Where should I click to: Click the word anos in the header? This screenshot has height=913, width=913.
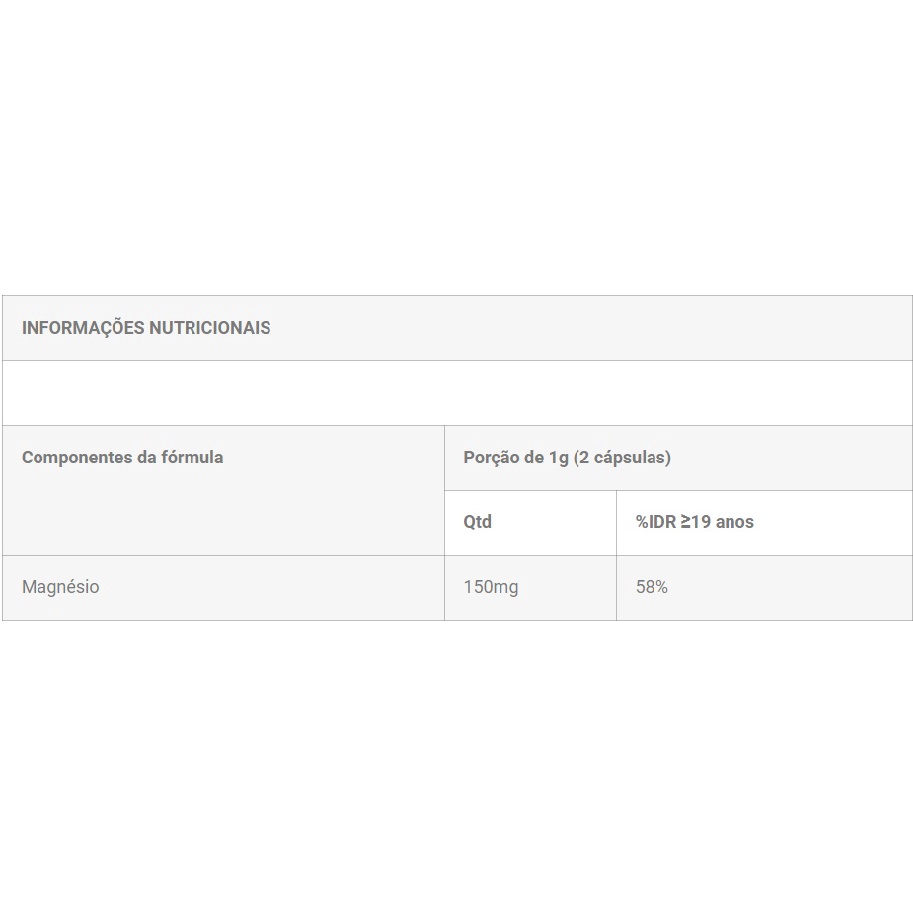point(735,522)
